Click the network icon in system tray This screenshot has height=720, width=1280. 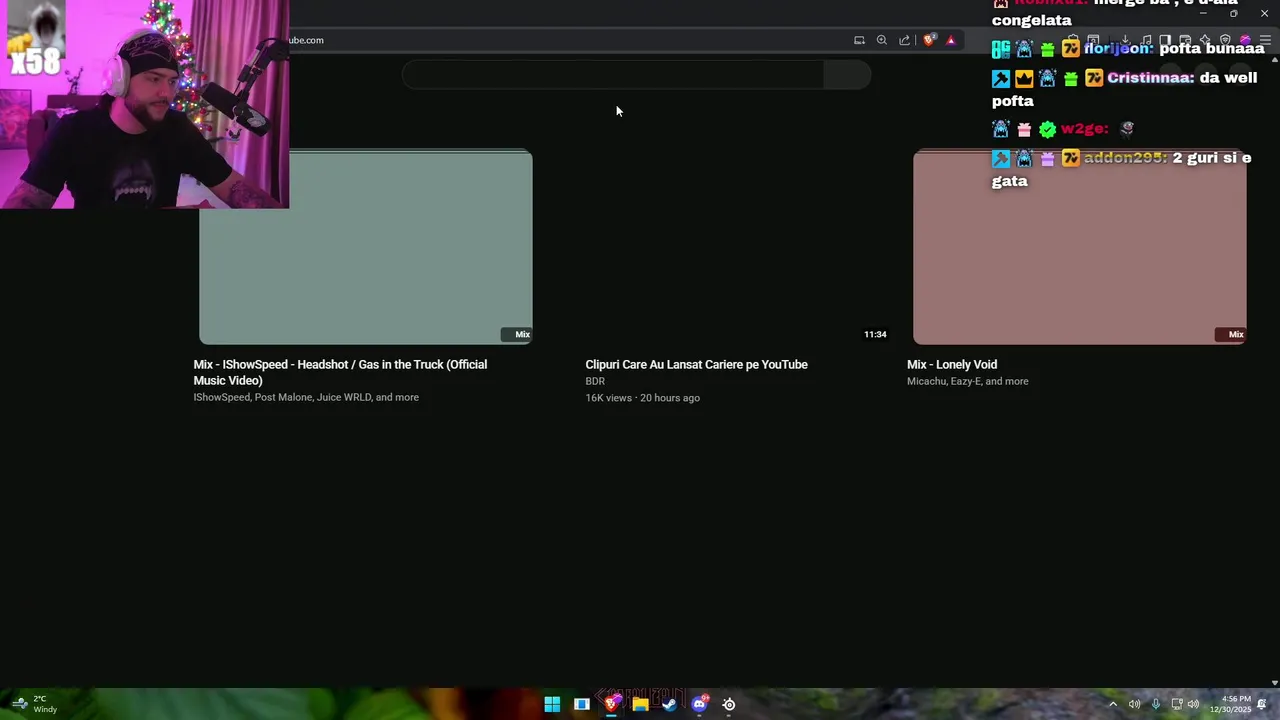pyautogui.click(x=1177, y=704)
